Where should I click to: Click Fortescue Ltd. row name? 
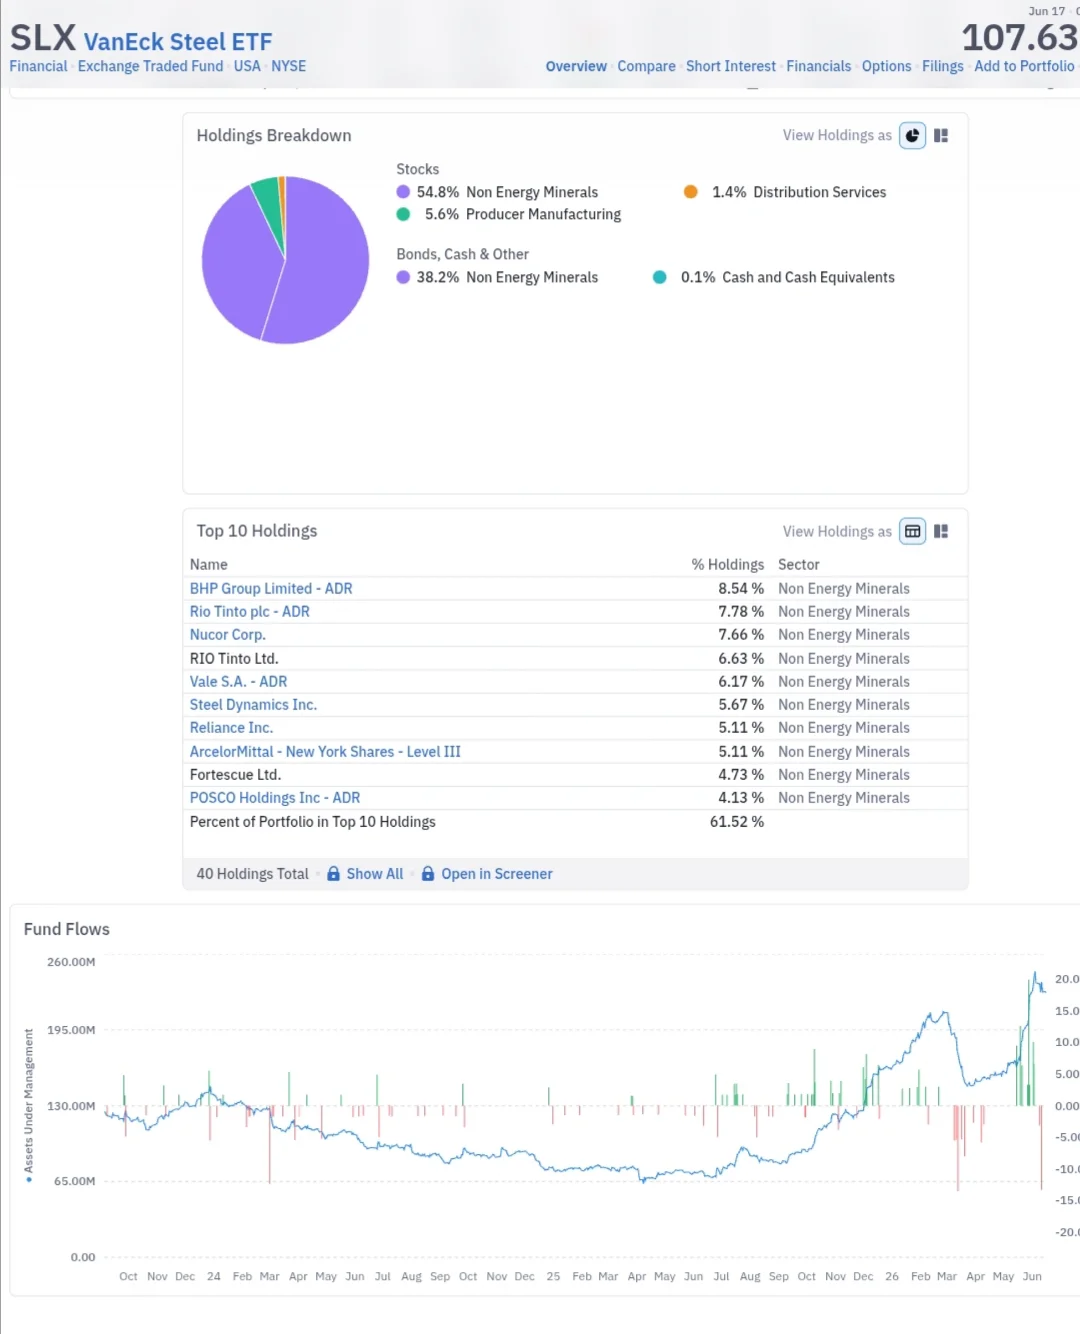pyautogui.click(x=235, y=775)
